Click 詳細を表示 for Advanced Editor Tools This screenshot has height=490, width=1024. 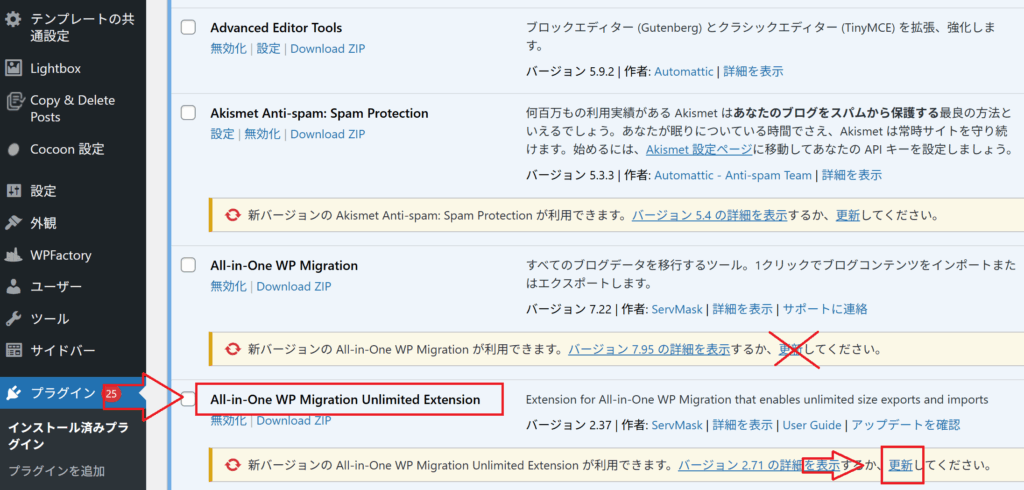[x=753, y=72]
